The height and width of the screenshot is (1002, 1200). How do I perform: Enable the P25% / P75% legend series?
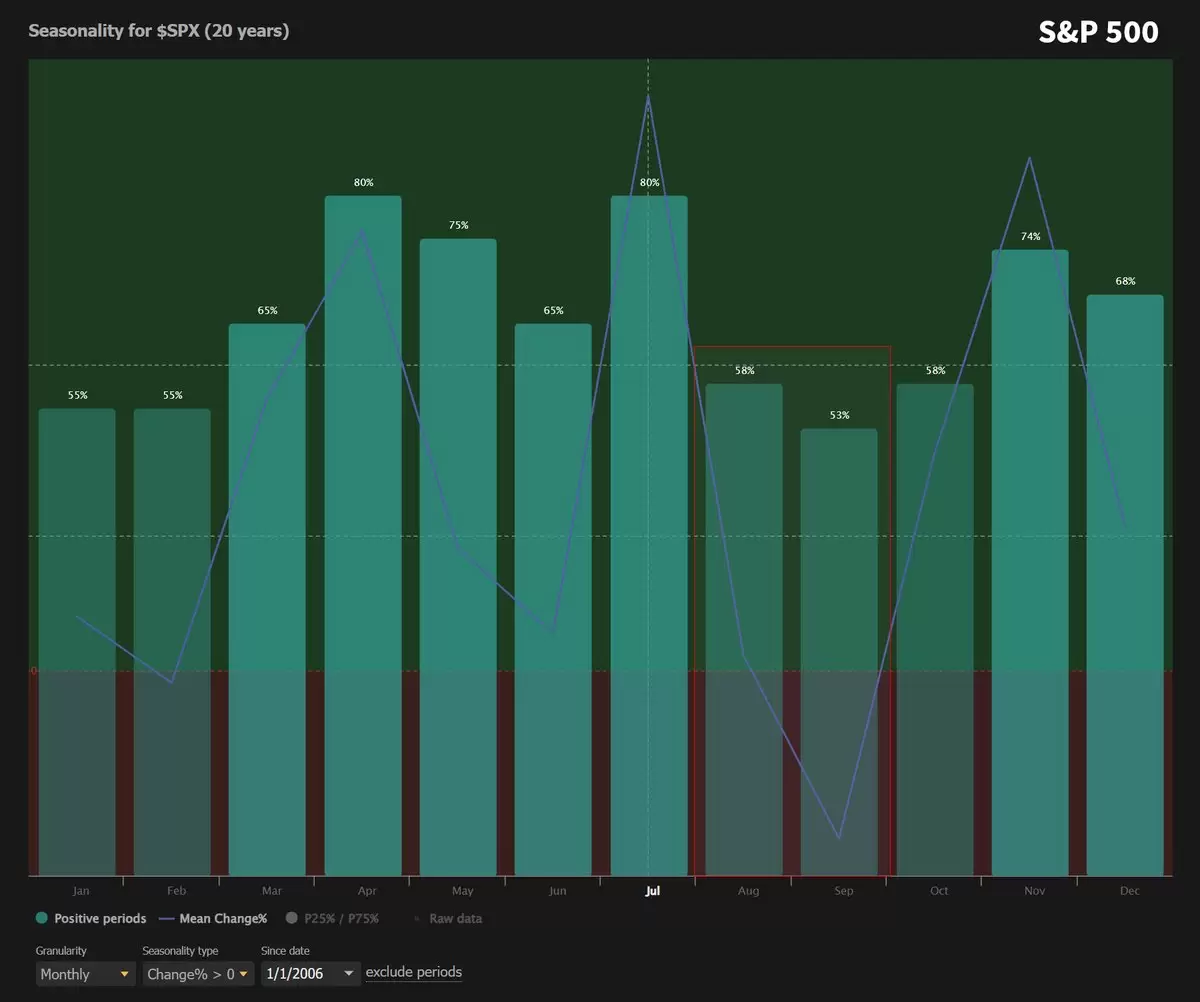[x=333, y=918]
